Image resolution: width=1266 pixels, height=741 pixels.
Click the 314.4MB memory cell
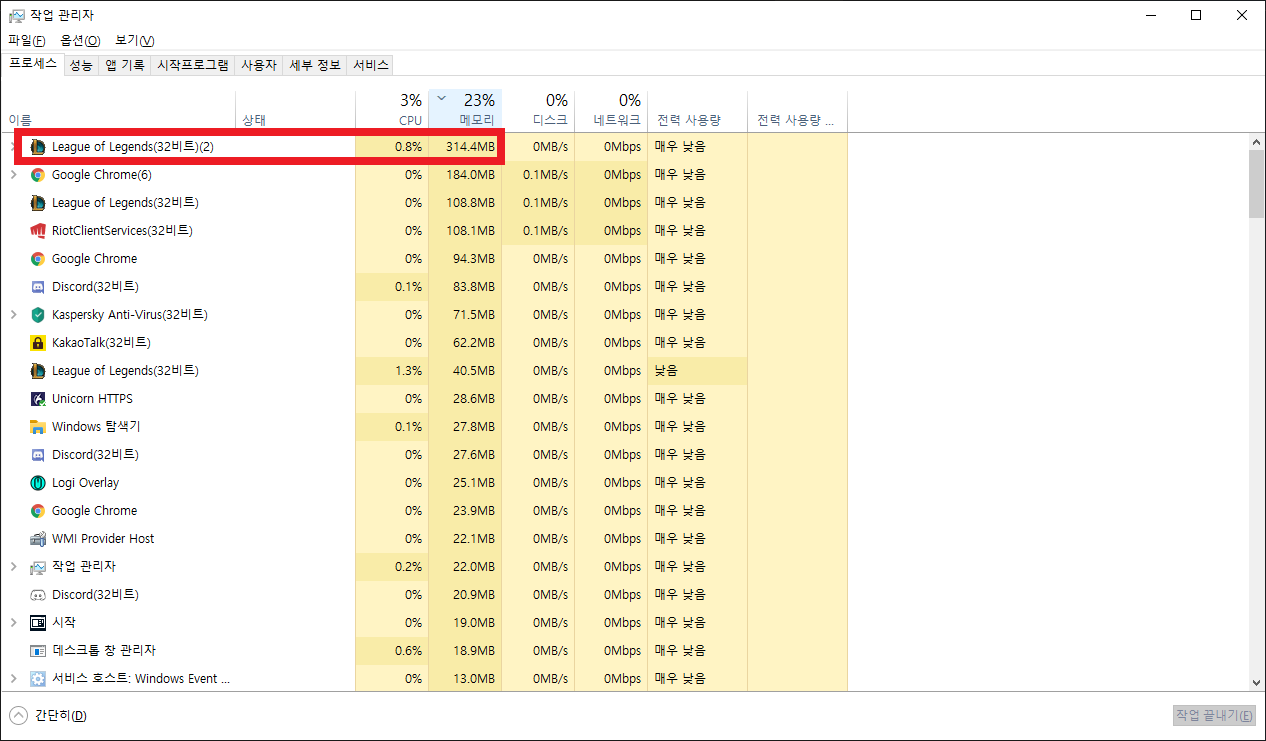tap(465, 147)
